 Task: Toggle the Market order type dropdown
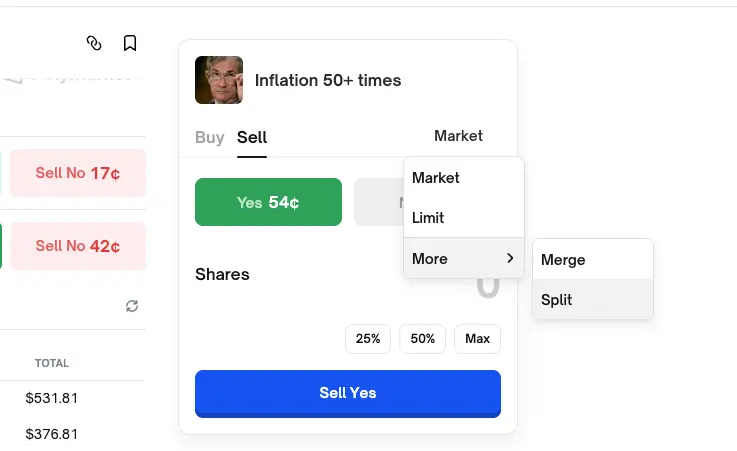tap(458, 136)
